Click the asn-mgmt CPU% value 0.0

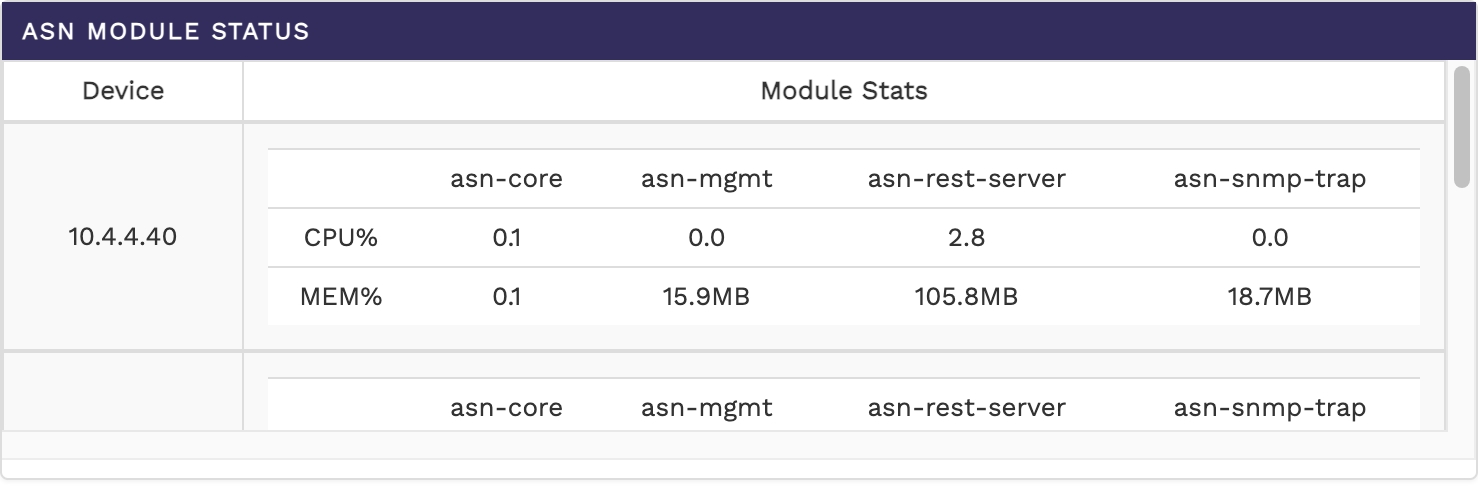707,238
